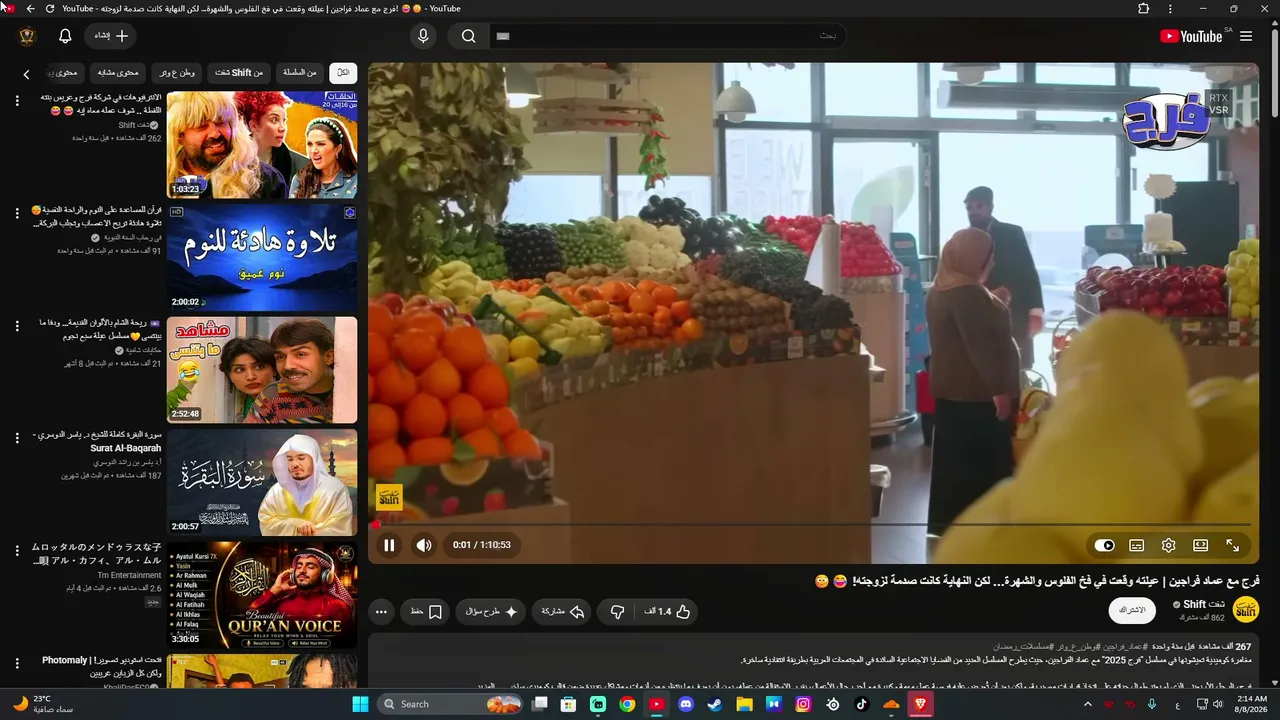1280x720 pixels.
Task: Reload the page with refresh icon
Action: [50, 9]
